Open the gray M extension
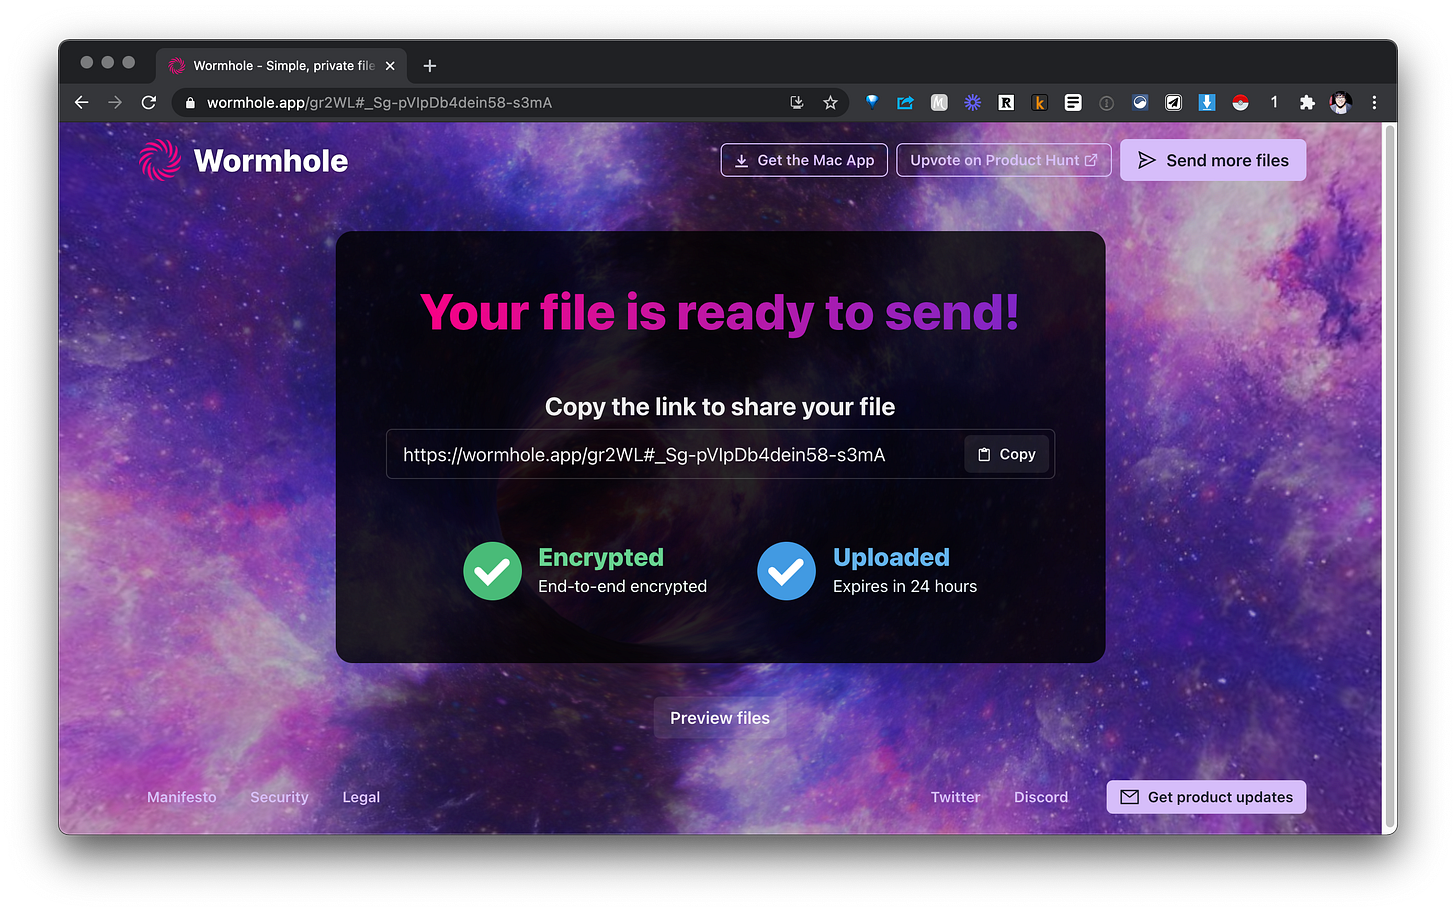1456x912 pixels. point(939,102)
